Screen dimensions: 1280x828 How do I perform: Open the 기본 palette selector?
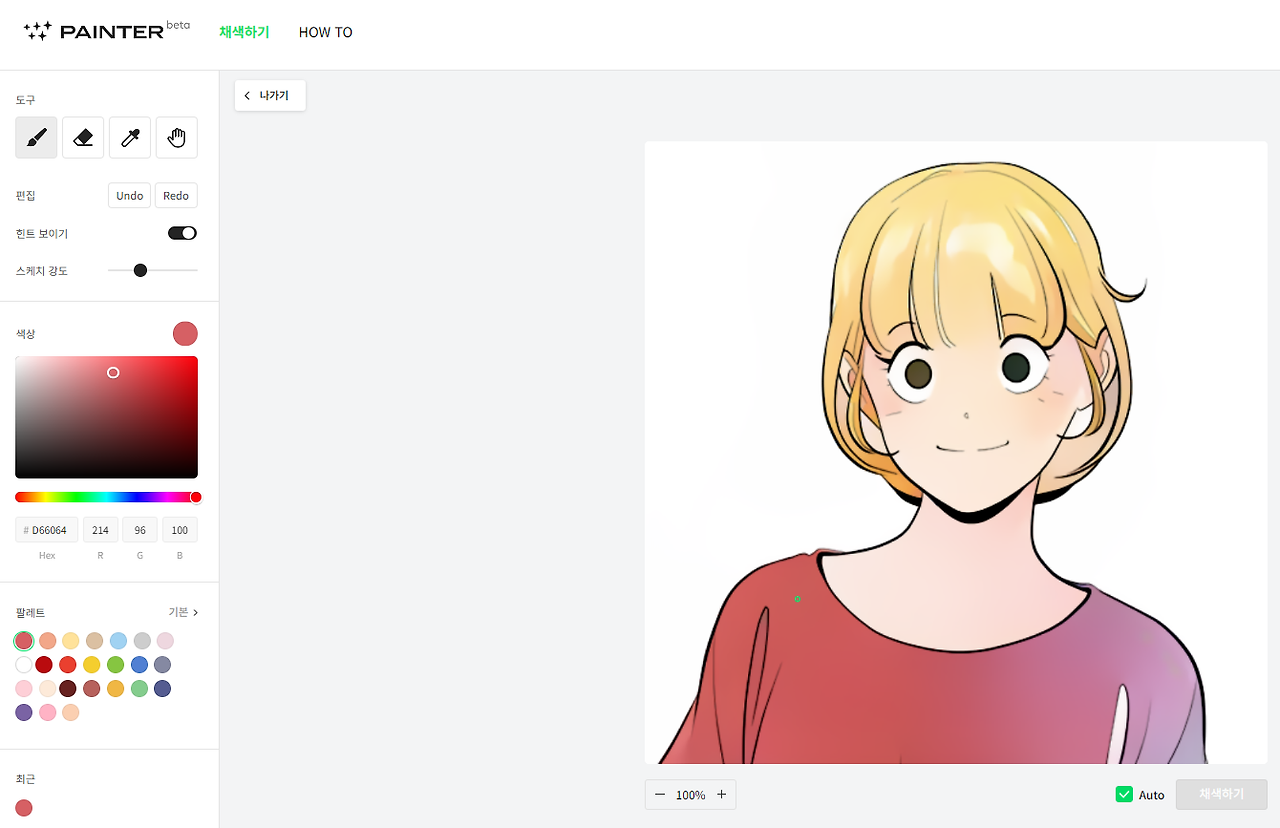coord(181,611)
